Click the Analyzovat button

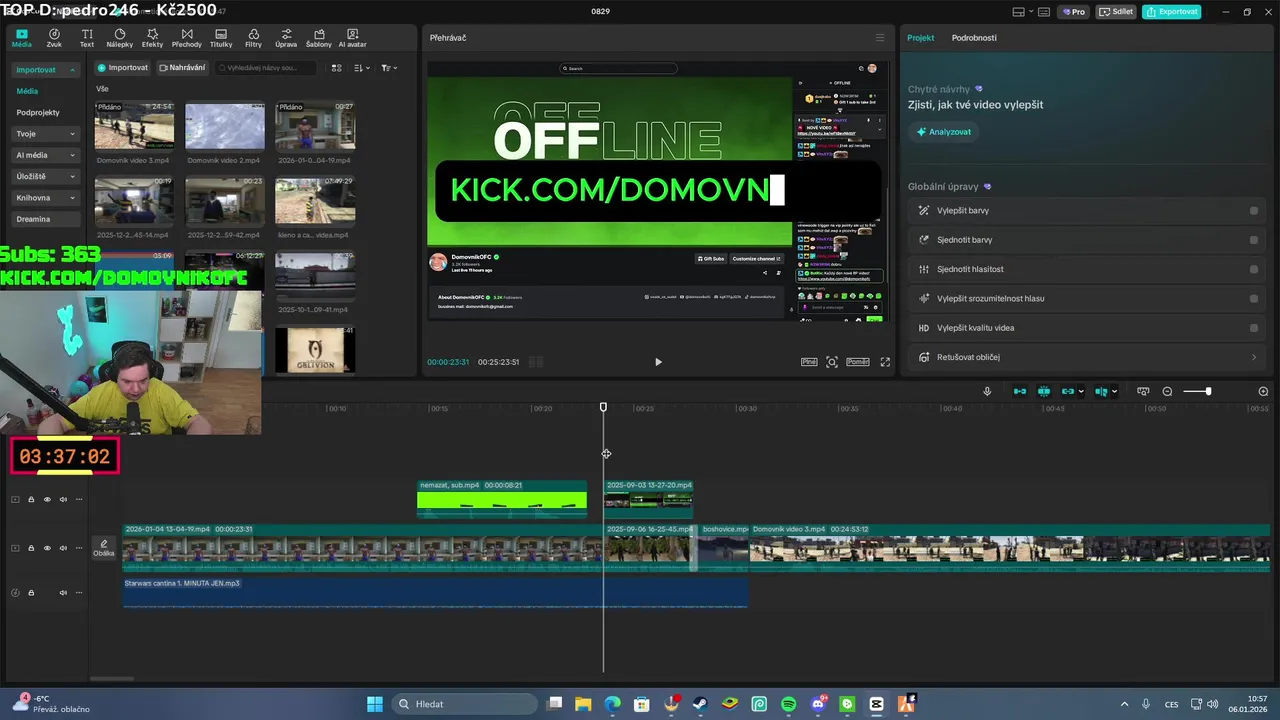point(944,132)
